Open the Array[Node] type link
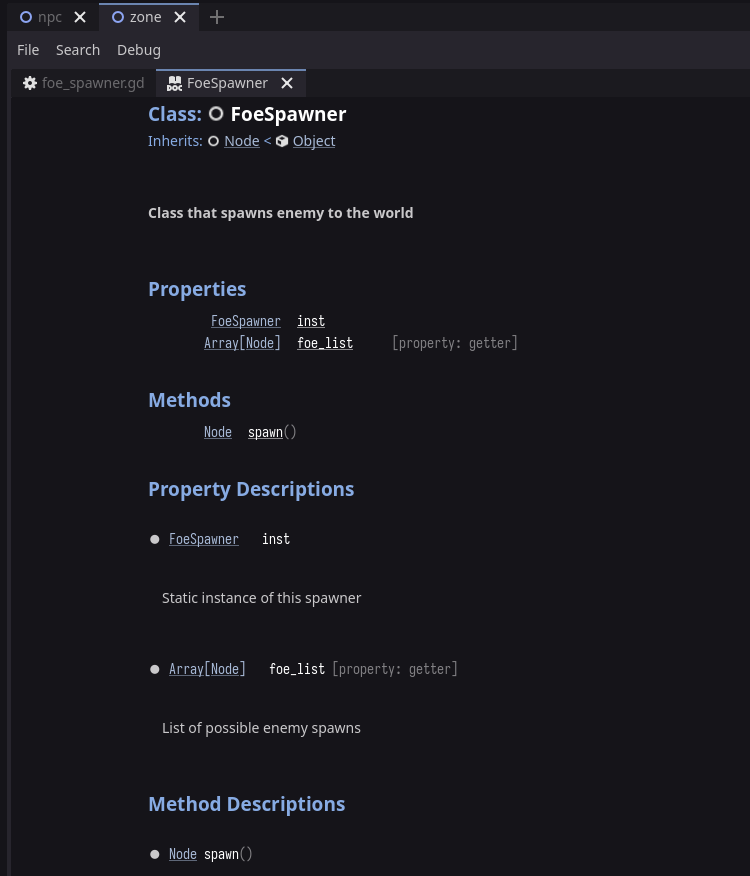Screen dimensions: 750x876 242,343
